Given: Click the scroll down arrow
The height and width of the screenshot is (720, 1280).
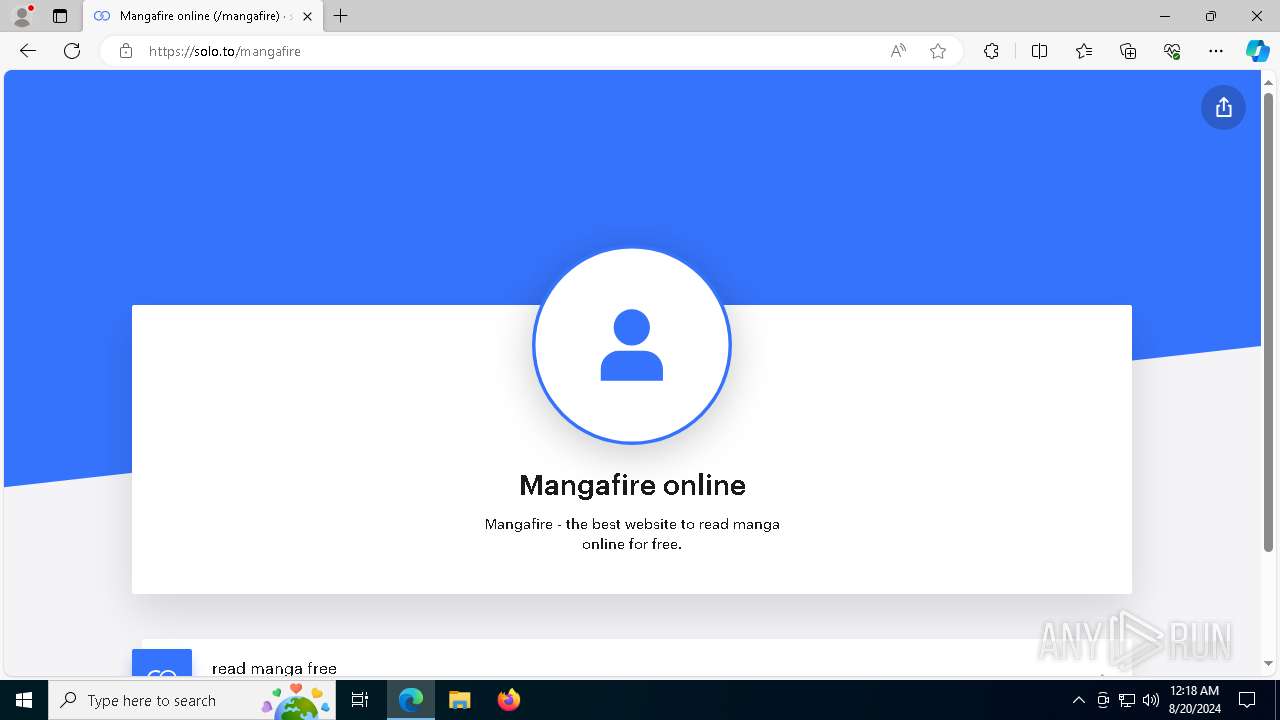Looking at the screenshot, I should [1268, 663].
